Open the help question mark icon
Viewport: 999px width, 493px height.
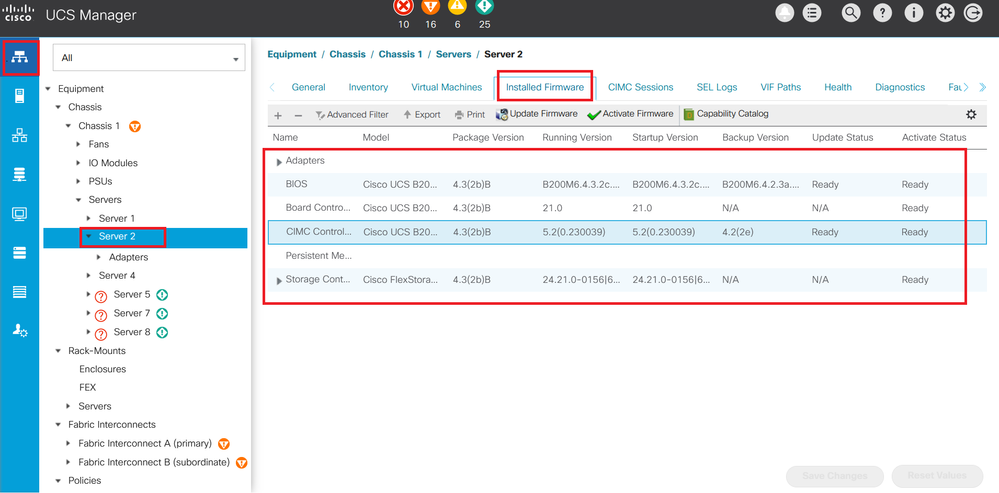(x=882, y=13)
